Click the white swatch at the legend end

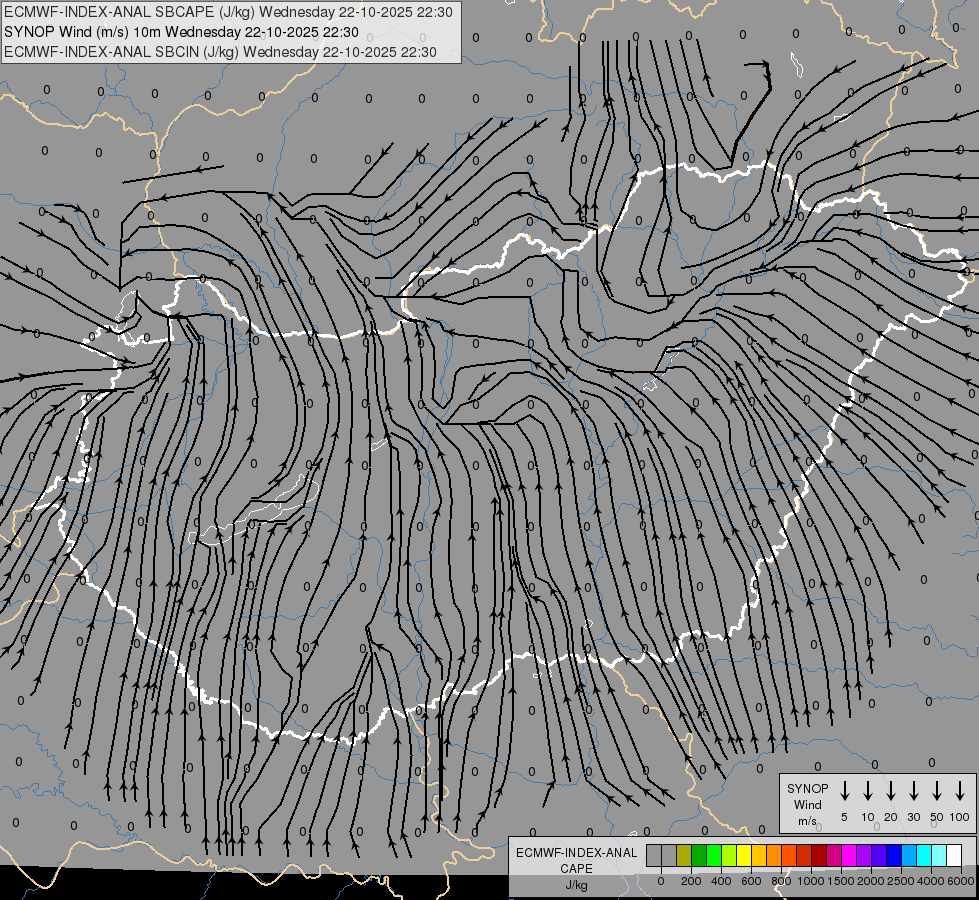[953, 855]
